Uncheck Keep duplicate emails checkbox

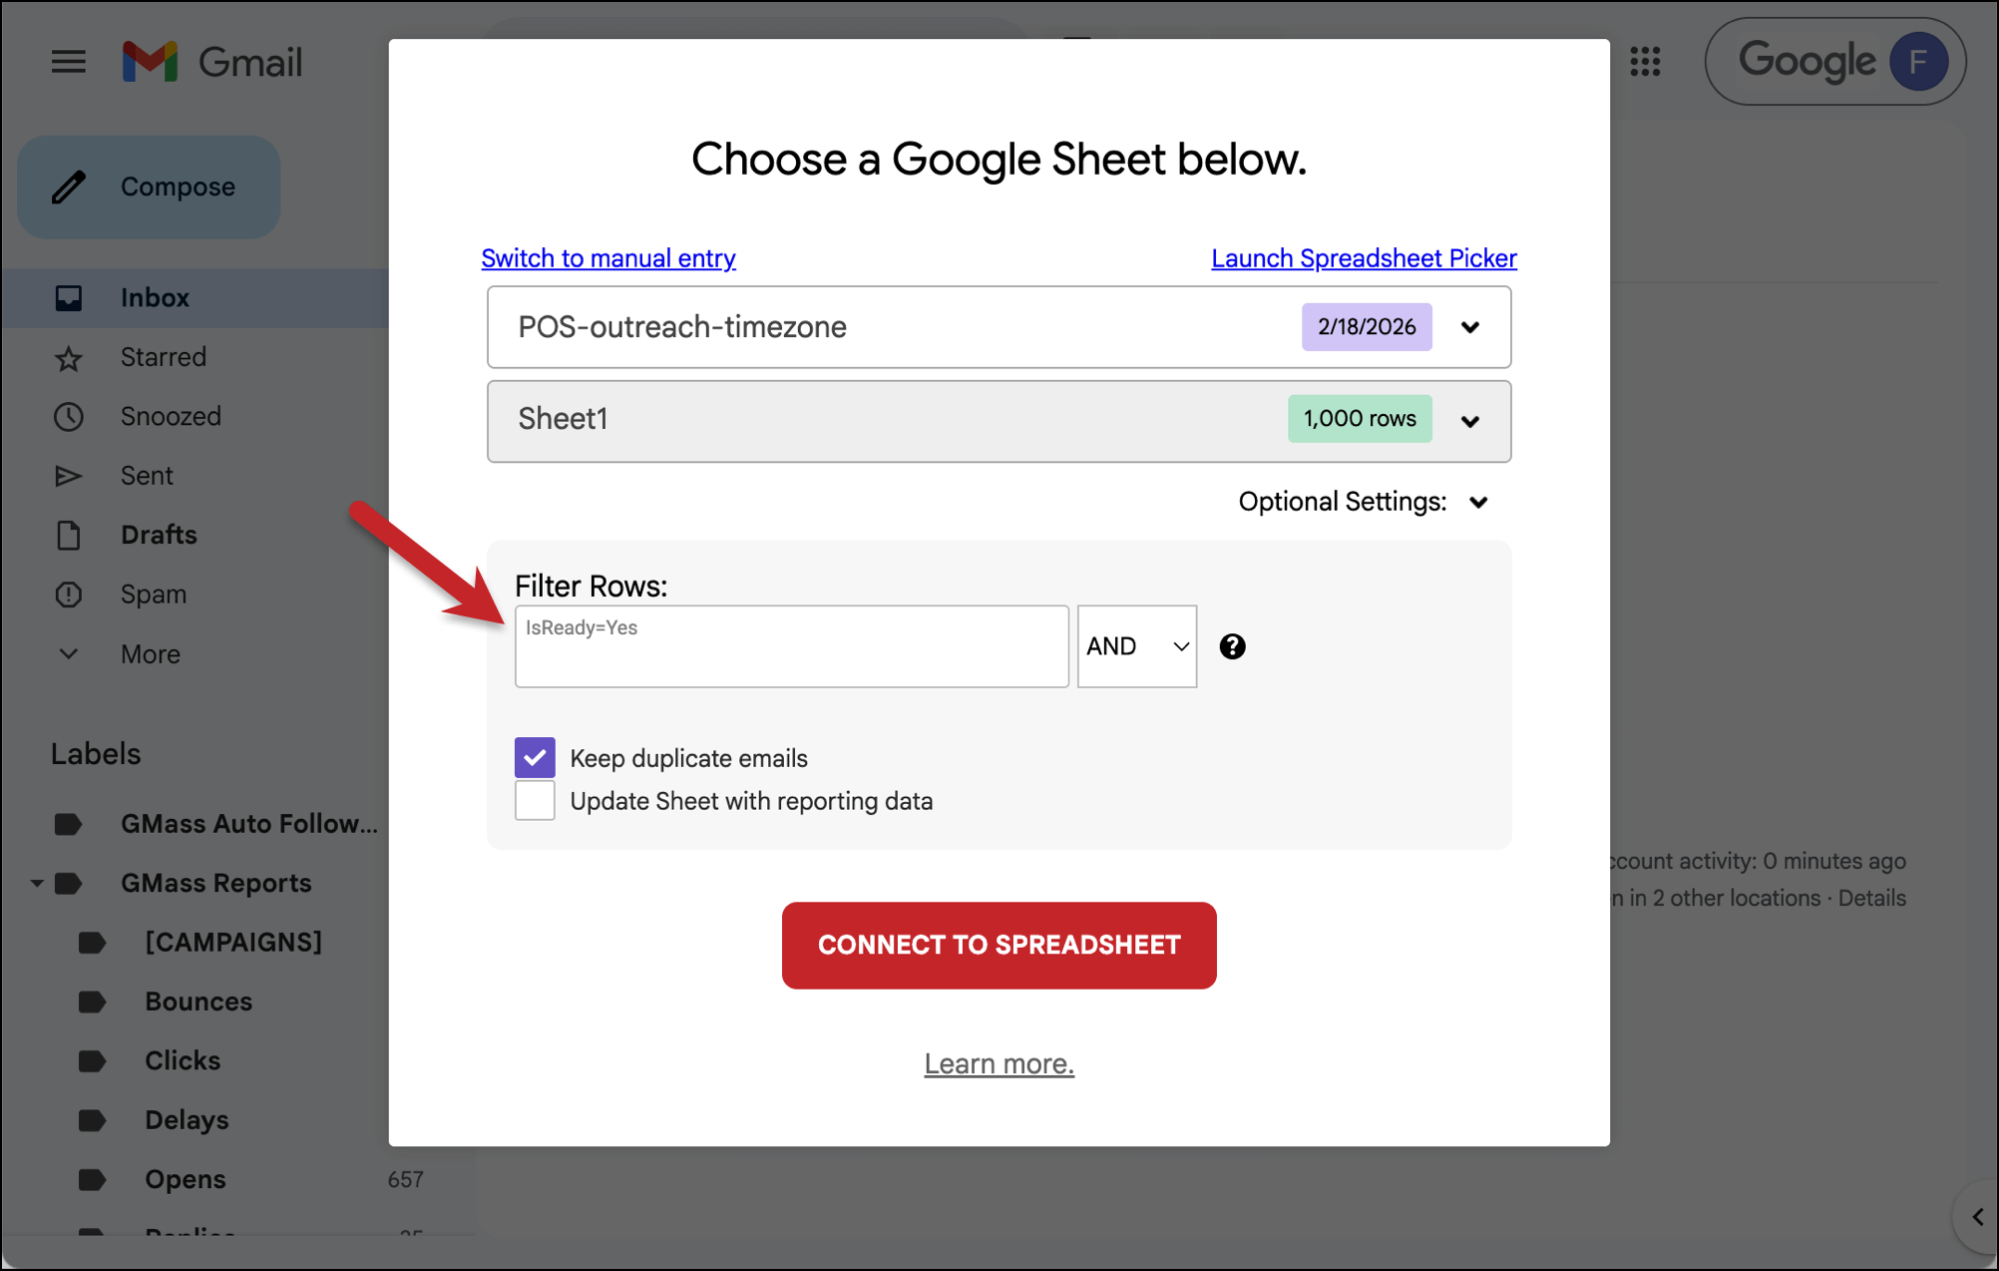pos(535,758)
